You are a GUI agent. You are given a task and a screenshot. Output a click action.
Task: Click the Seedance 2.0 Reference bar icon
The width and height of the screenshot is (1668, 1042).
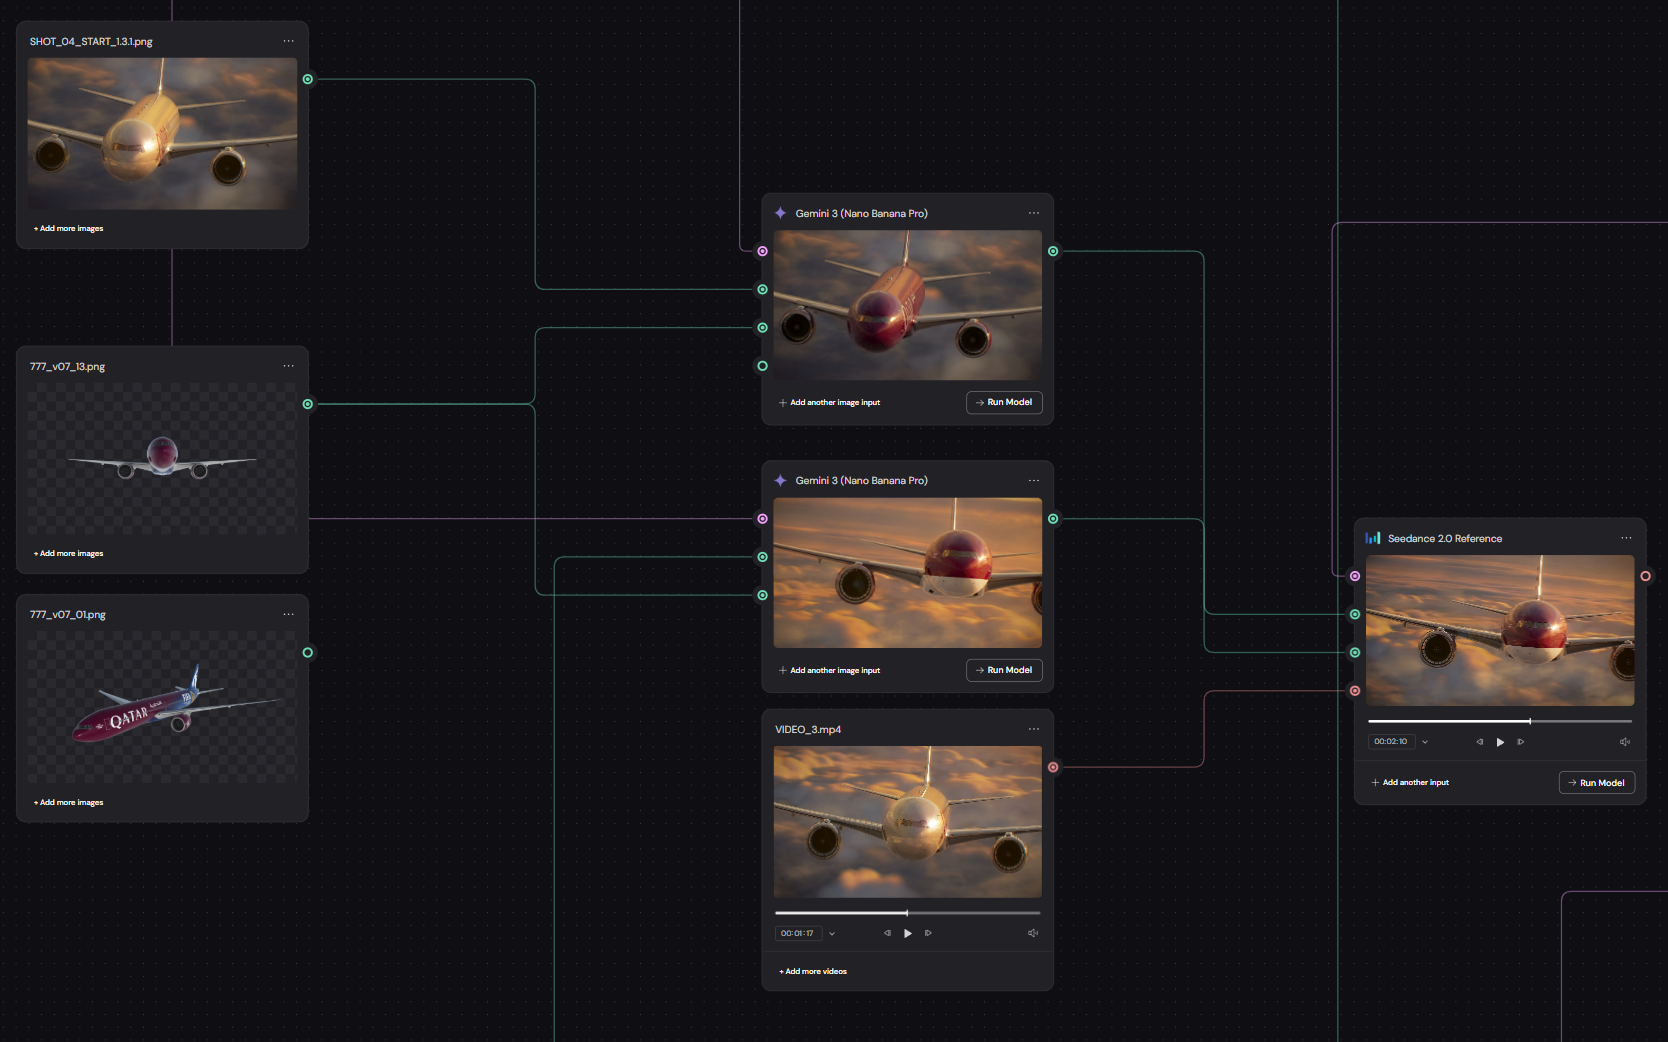[x=1373, y=538]
